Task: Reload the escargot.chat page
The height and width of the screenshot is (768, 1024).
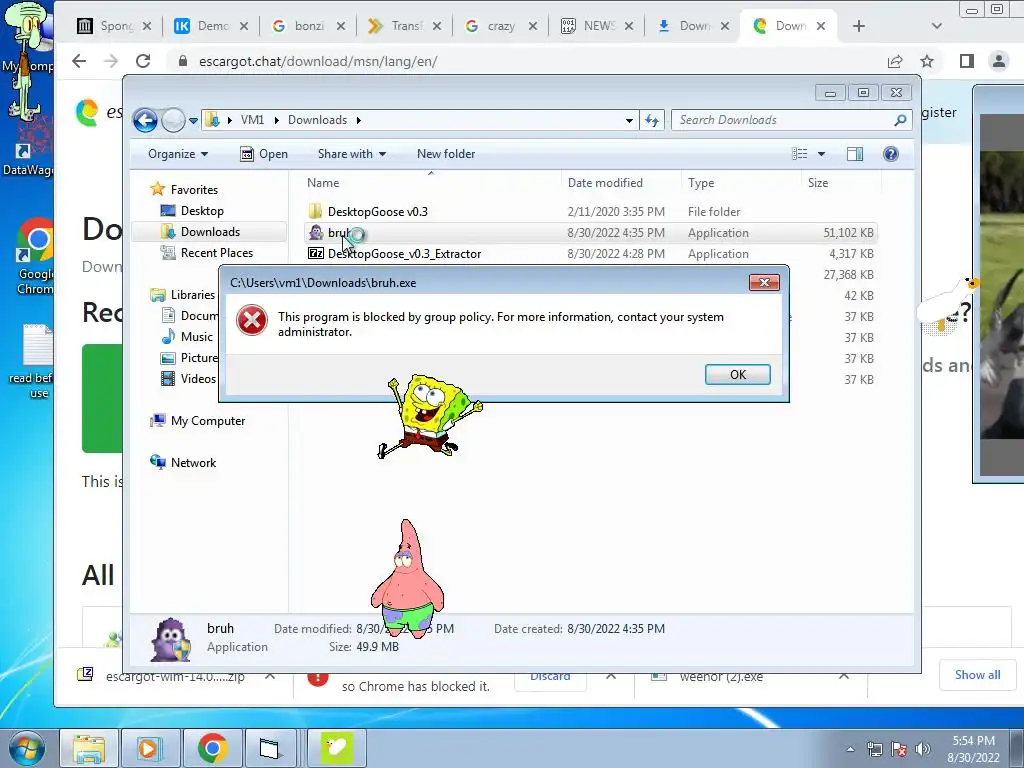Action: tap(143, 61)
